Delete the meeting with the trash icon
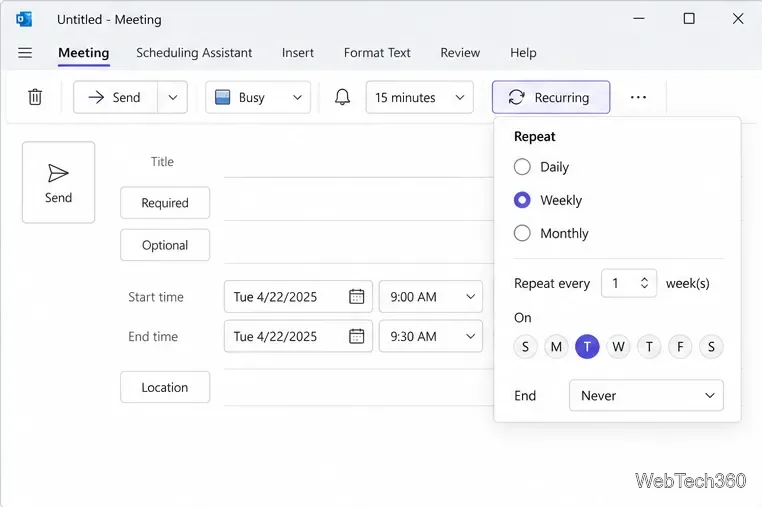 coord(35,97)
